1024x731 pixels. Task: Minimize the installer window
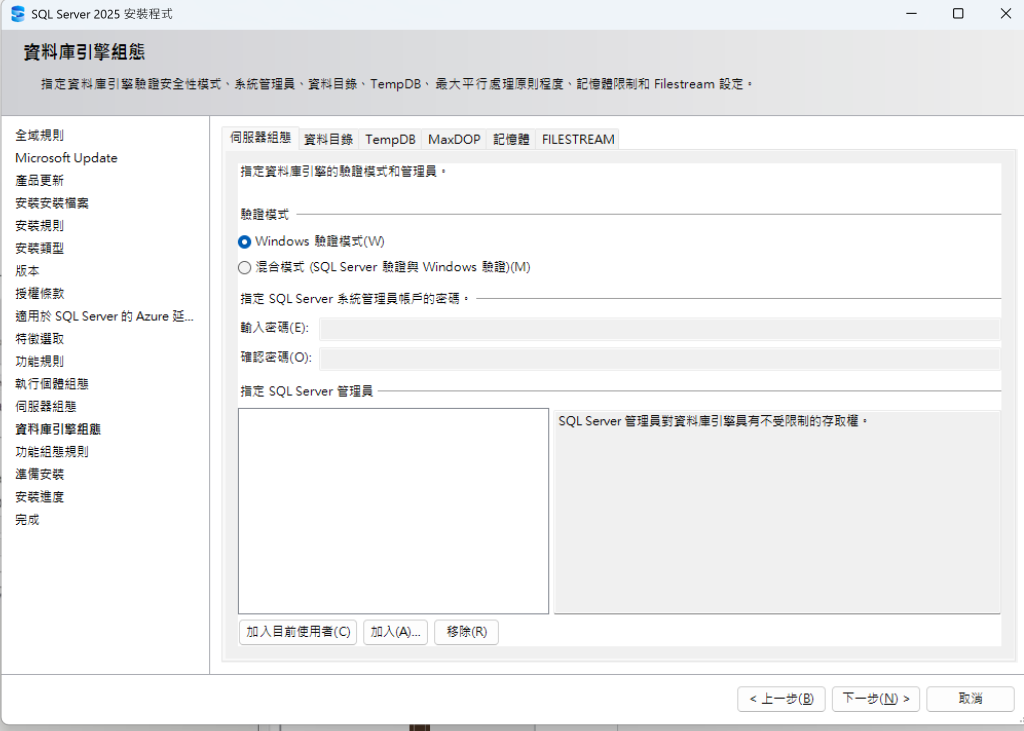[912, 14]
